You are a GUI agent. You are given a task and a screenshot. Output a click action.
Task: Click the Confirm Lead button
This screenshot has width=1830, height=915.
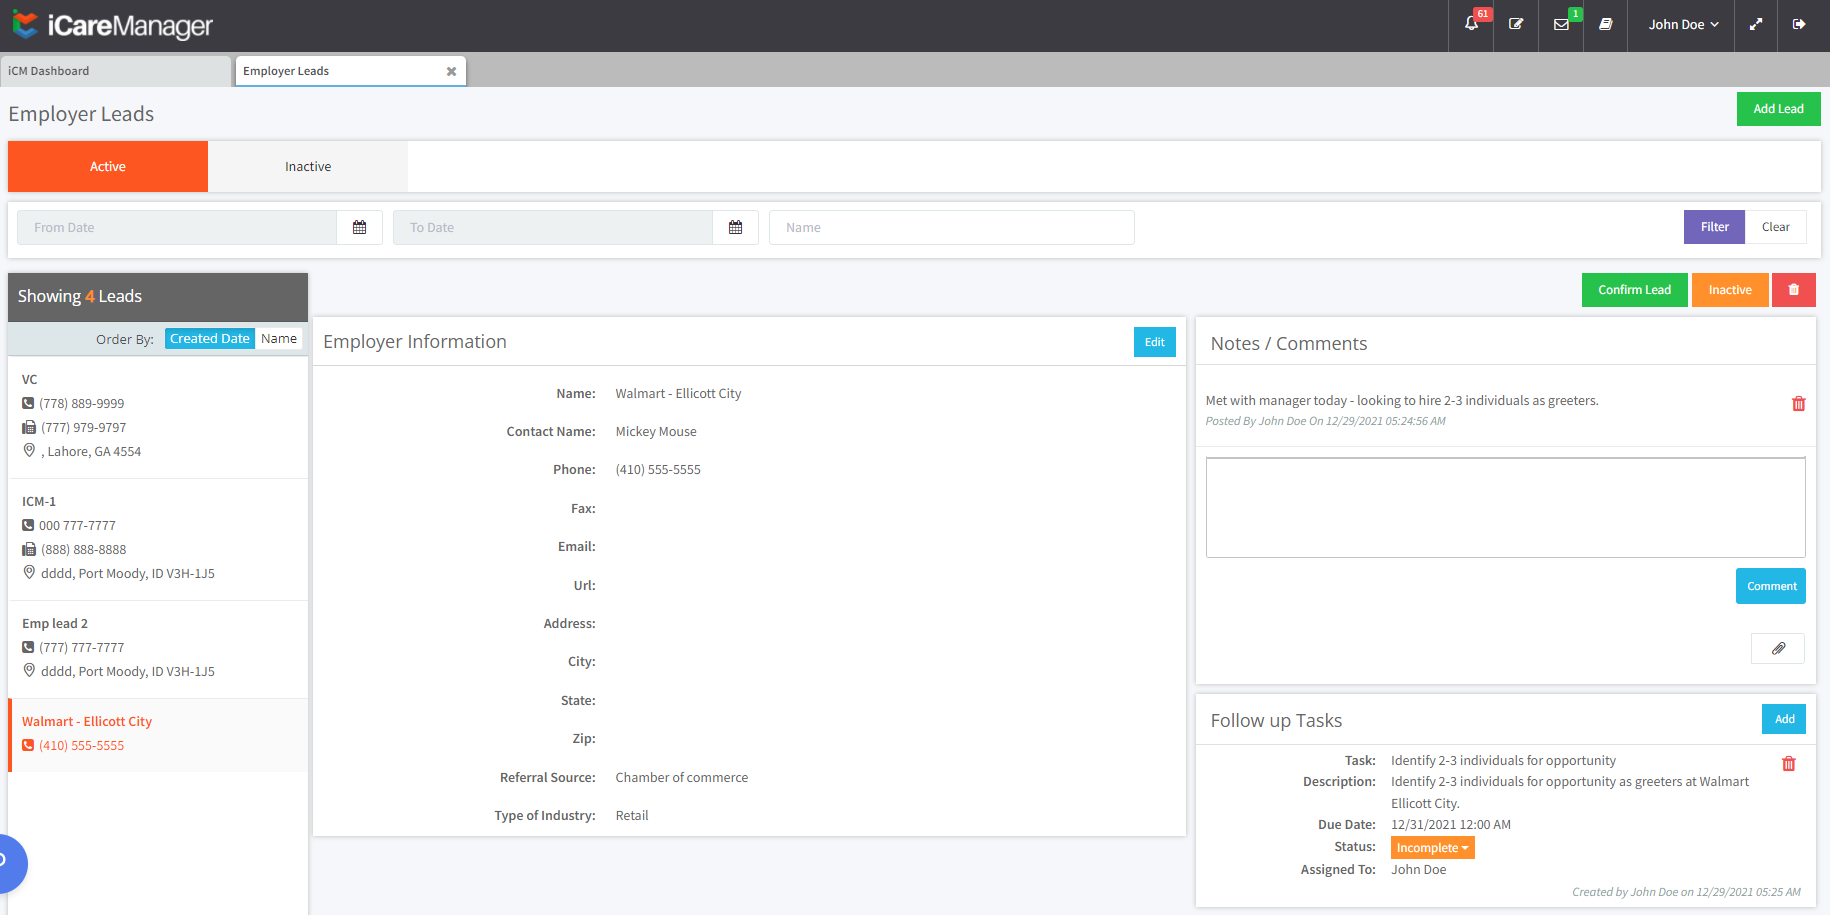pos(1634,290)
